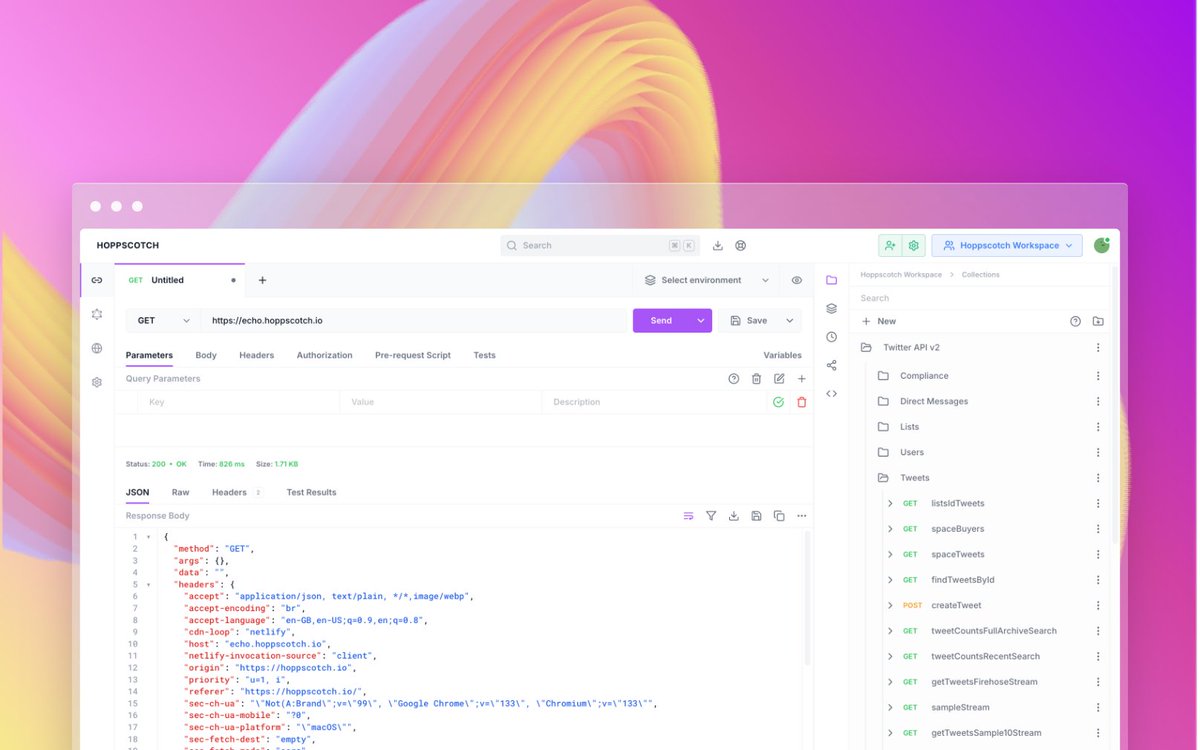This screenshot has height=750, width=1200.
Task: Select the Realtime globe icon in the sidebar
Action: (96, 348)
